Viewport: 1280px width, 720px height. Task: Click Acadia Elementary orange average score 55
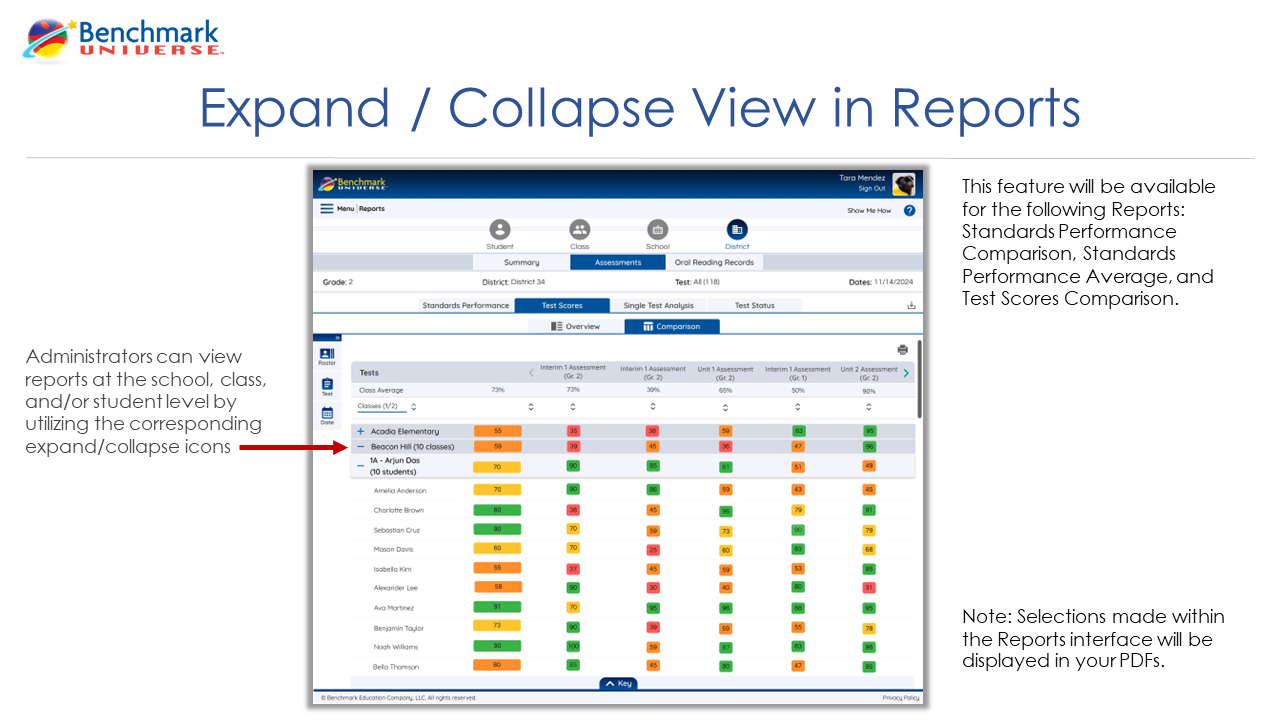point(498,431)
